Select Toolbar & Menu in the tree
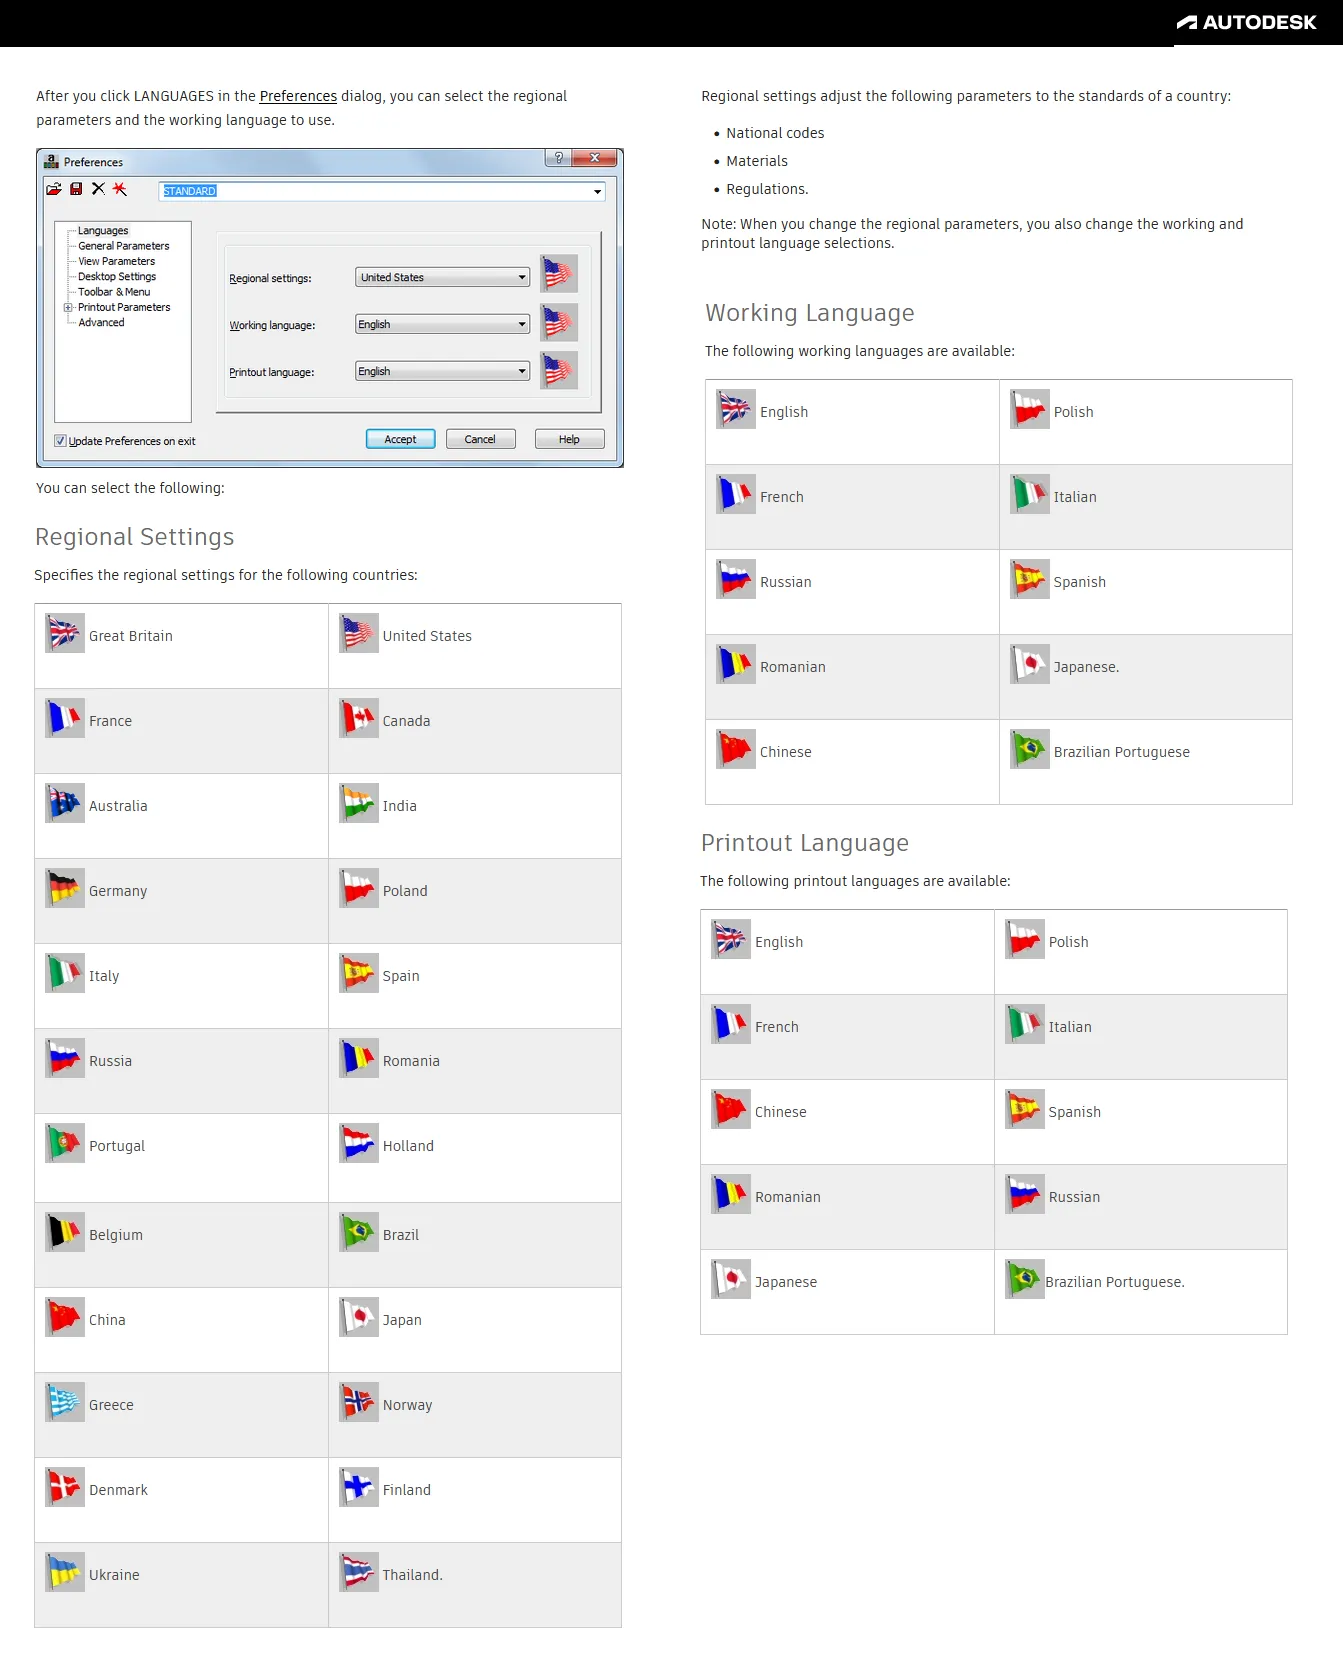The height and width of the screenshot is (1660, 1343). 114,292
